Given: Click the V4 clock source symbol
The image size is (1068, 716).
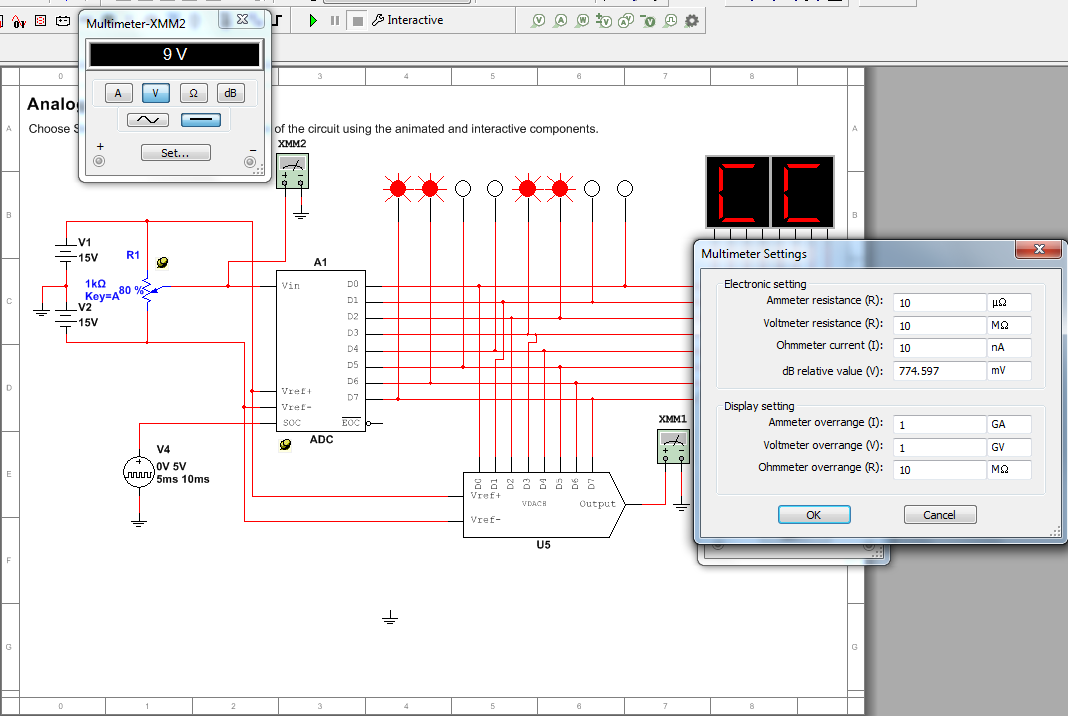Looking at the screenshot, I should 138,471.
